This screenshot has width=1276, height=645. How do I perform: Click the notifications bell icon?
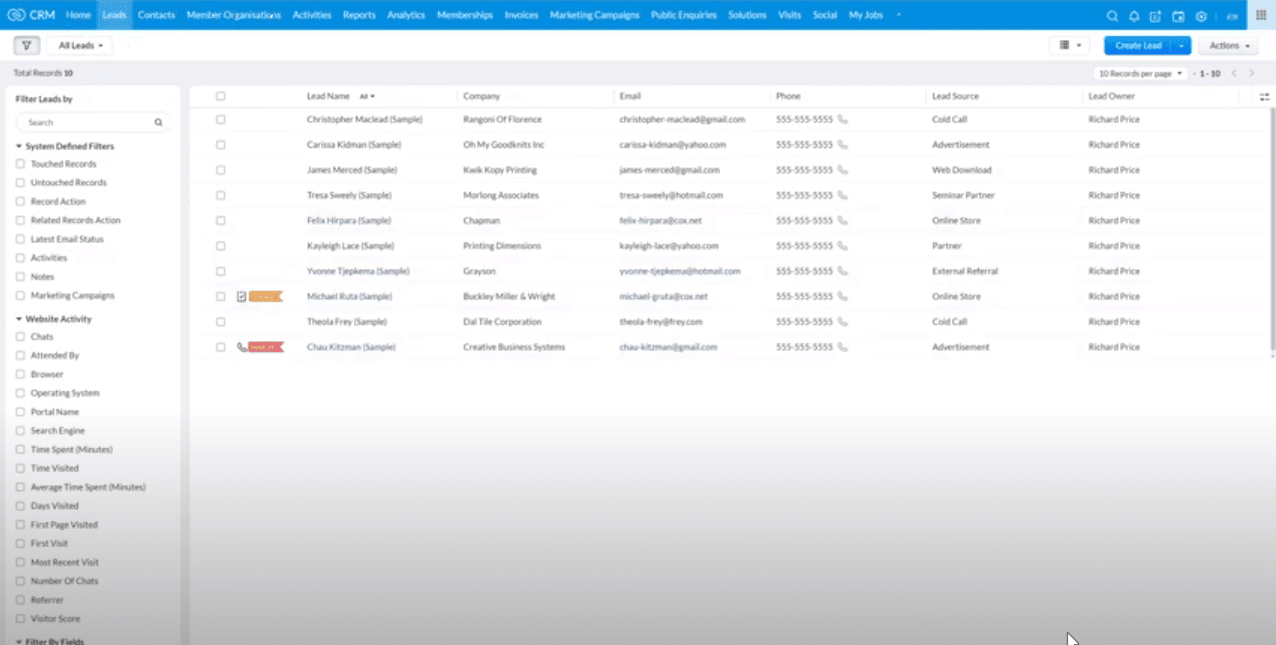(1134, 15)
